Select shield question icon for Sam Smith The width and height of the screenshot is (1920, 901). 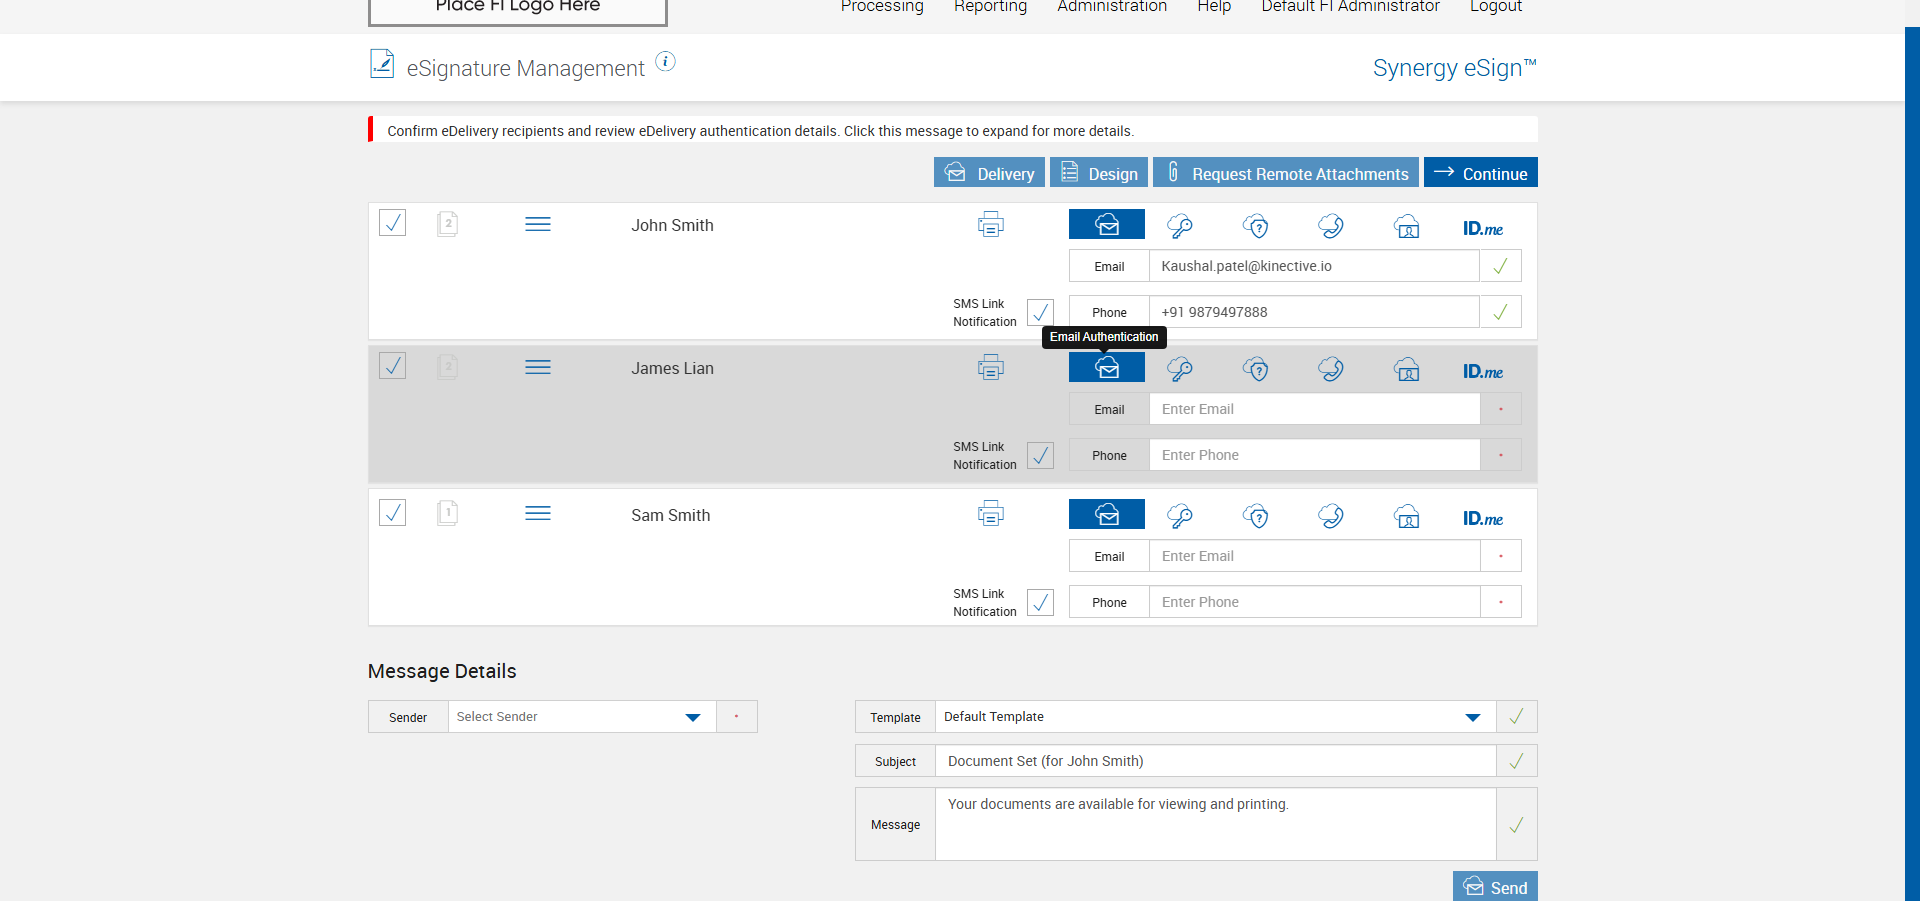(1256, 516)
